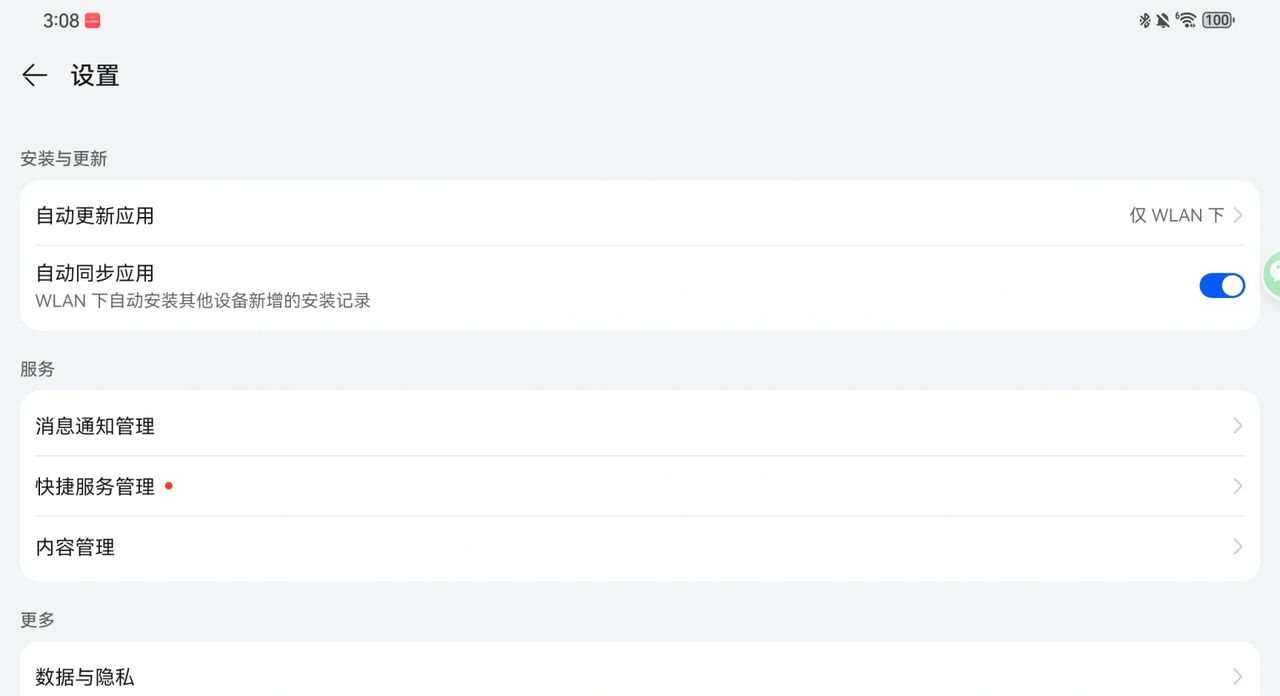This screenshot has height=696, width=1280.
Task: Open the 消息通知管理 entry
Action: pos(95,426)
